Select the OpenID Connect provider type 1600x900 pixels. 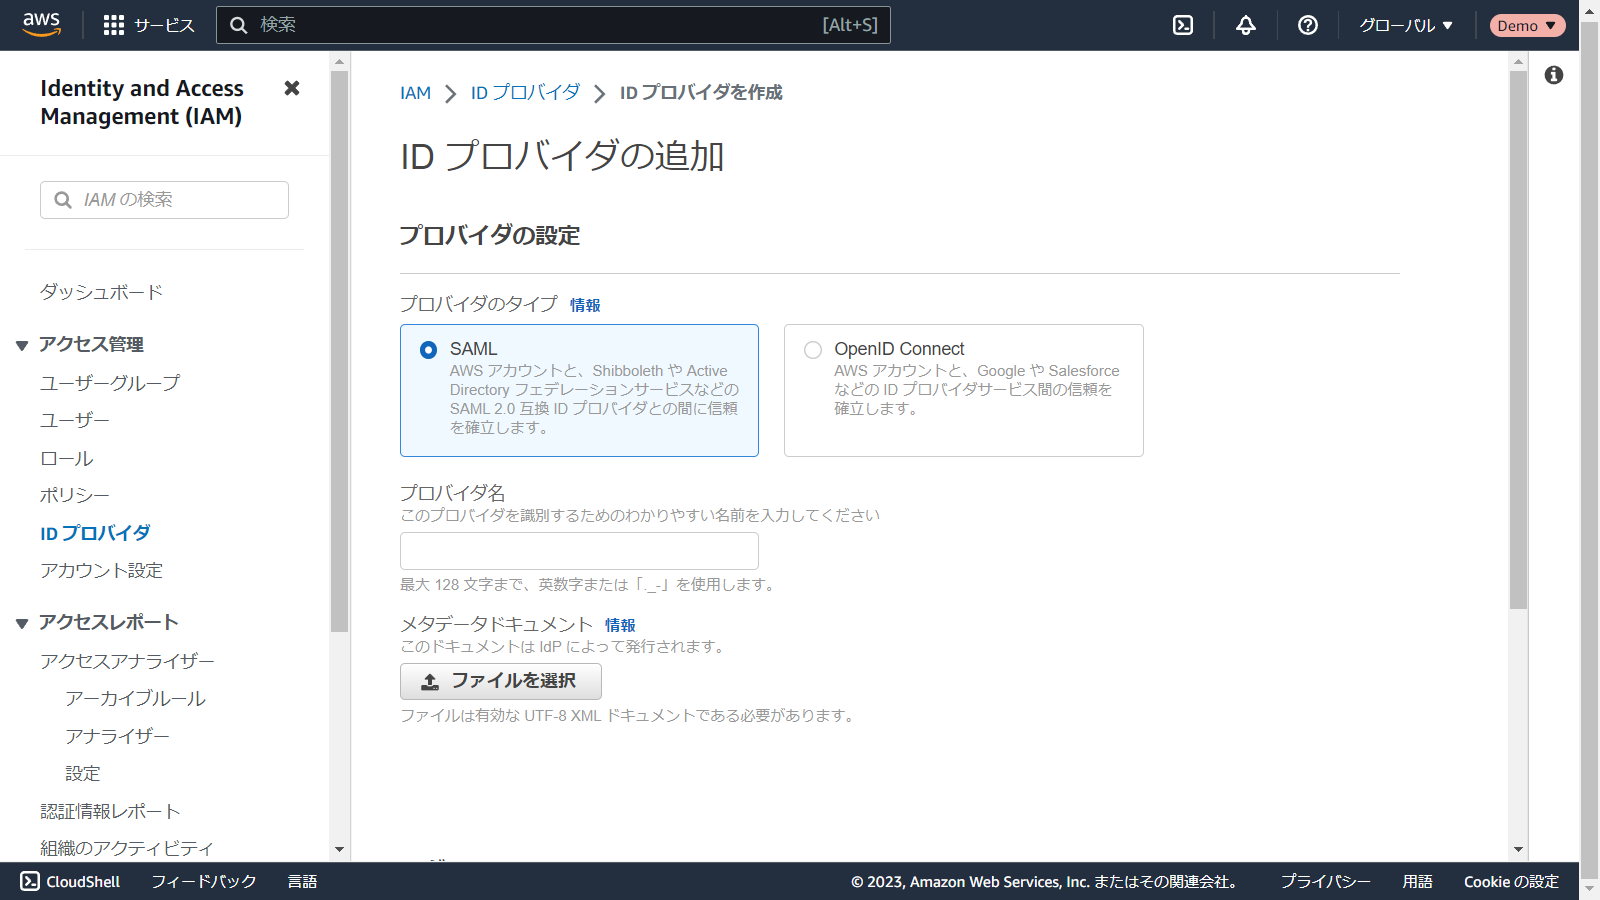(x=813, y=350)
